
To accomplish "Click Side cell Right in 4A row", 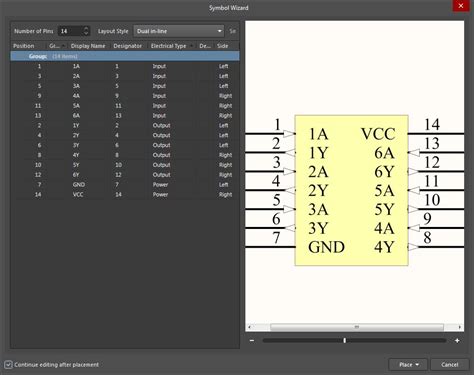I will 225,96.
